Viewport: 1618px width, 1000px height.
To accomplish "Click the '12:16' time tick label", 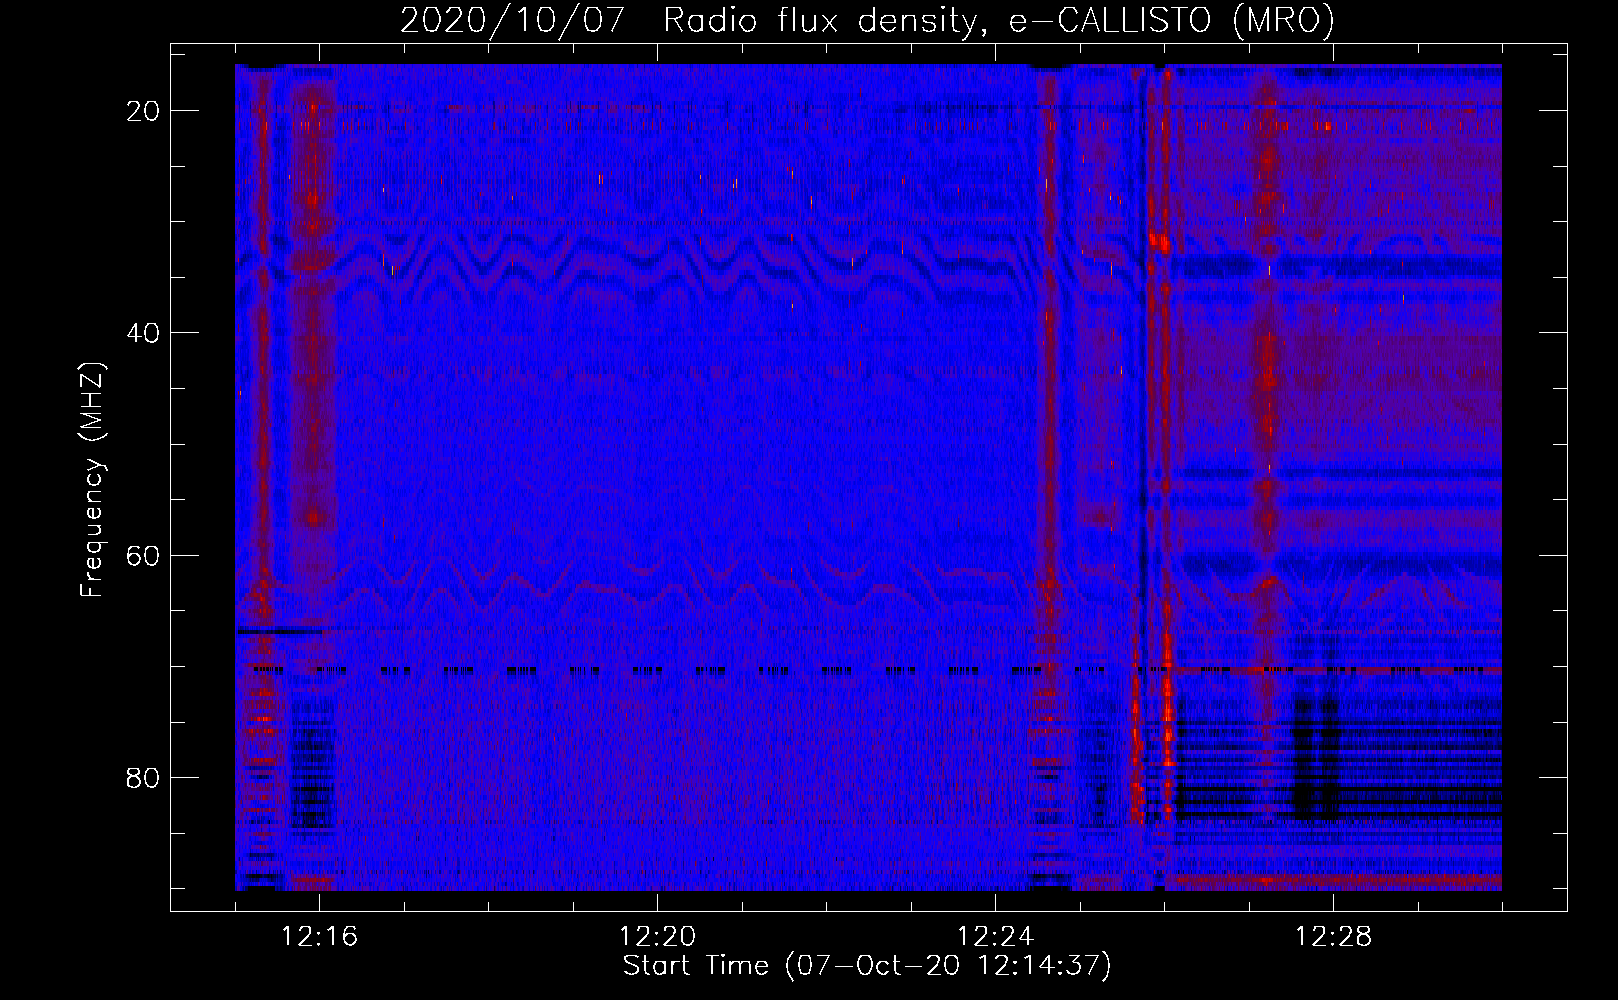I will (x=319, y=937).
